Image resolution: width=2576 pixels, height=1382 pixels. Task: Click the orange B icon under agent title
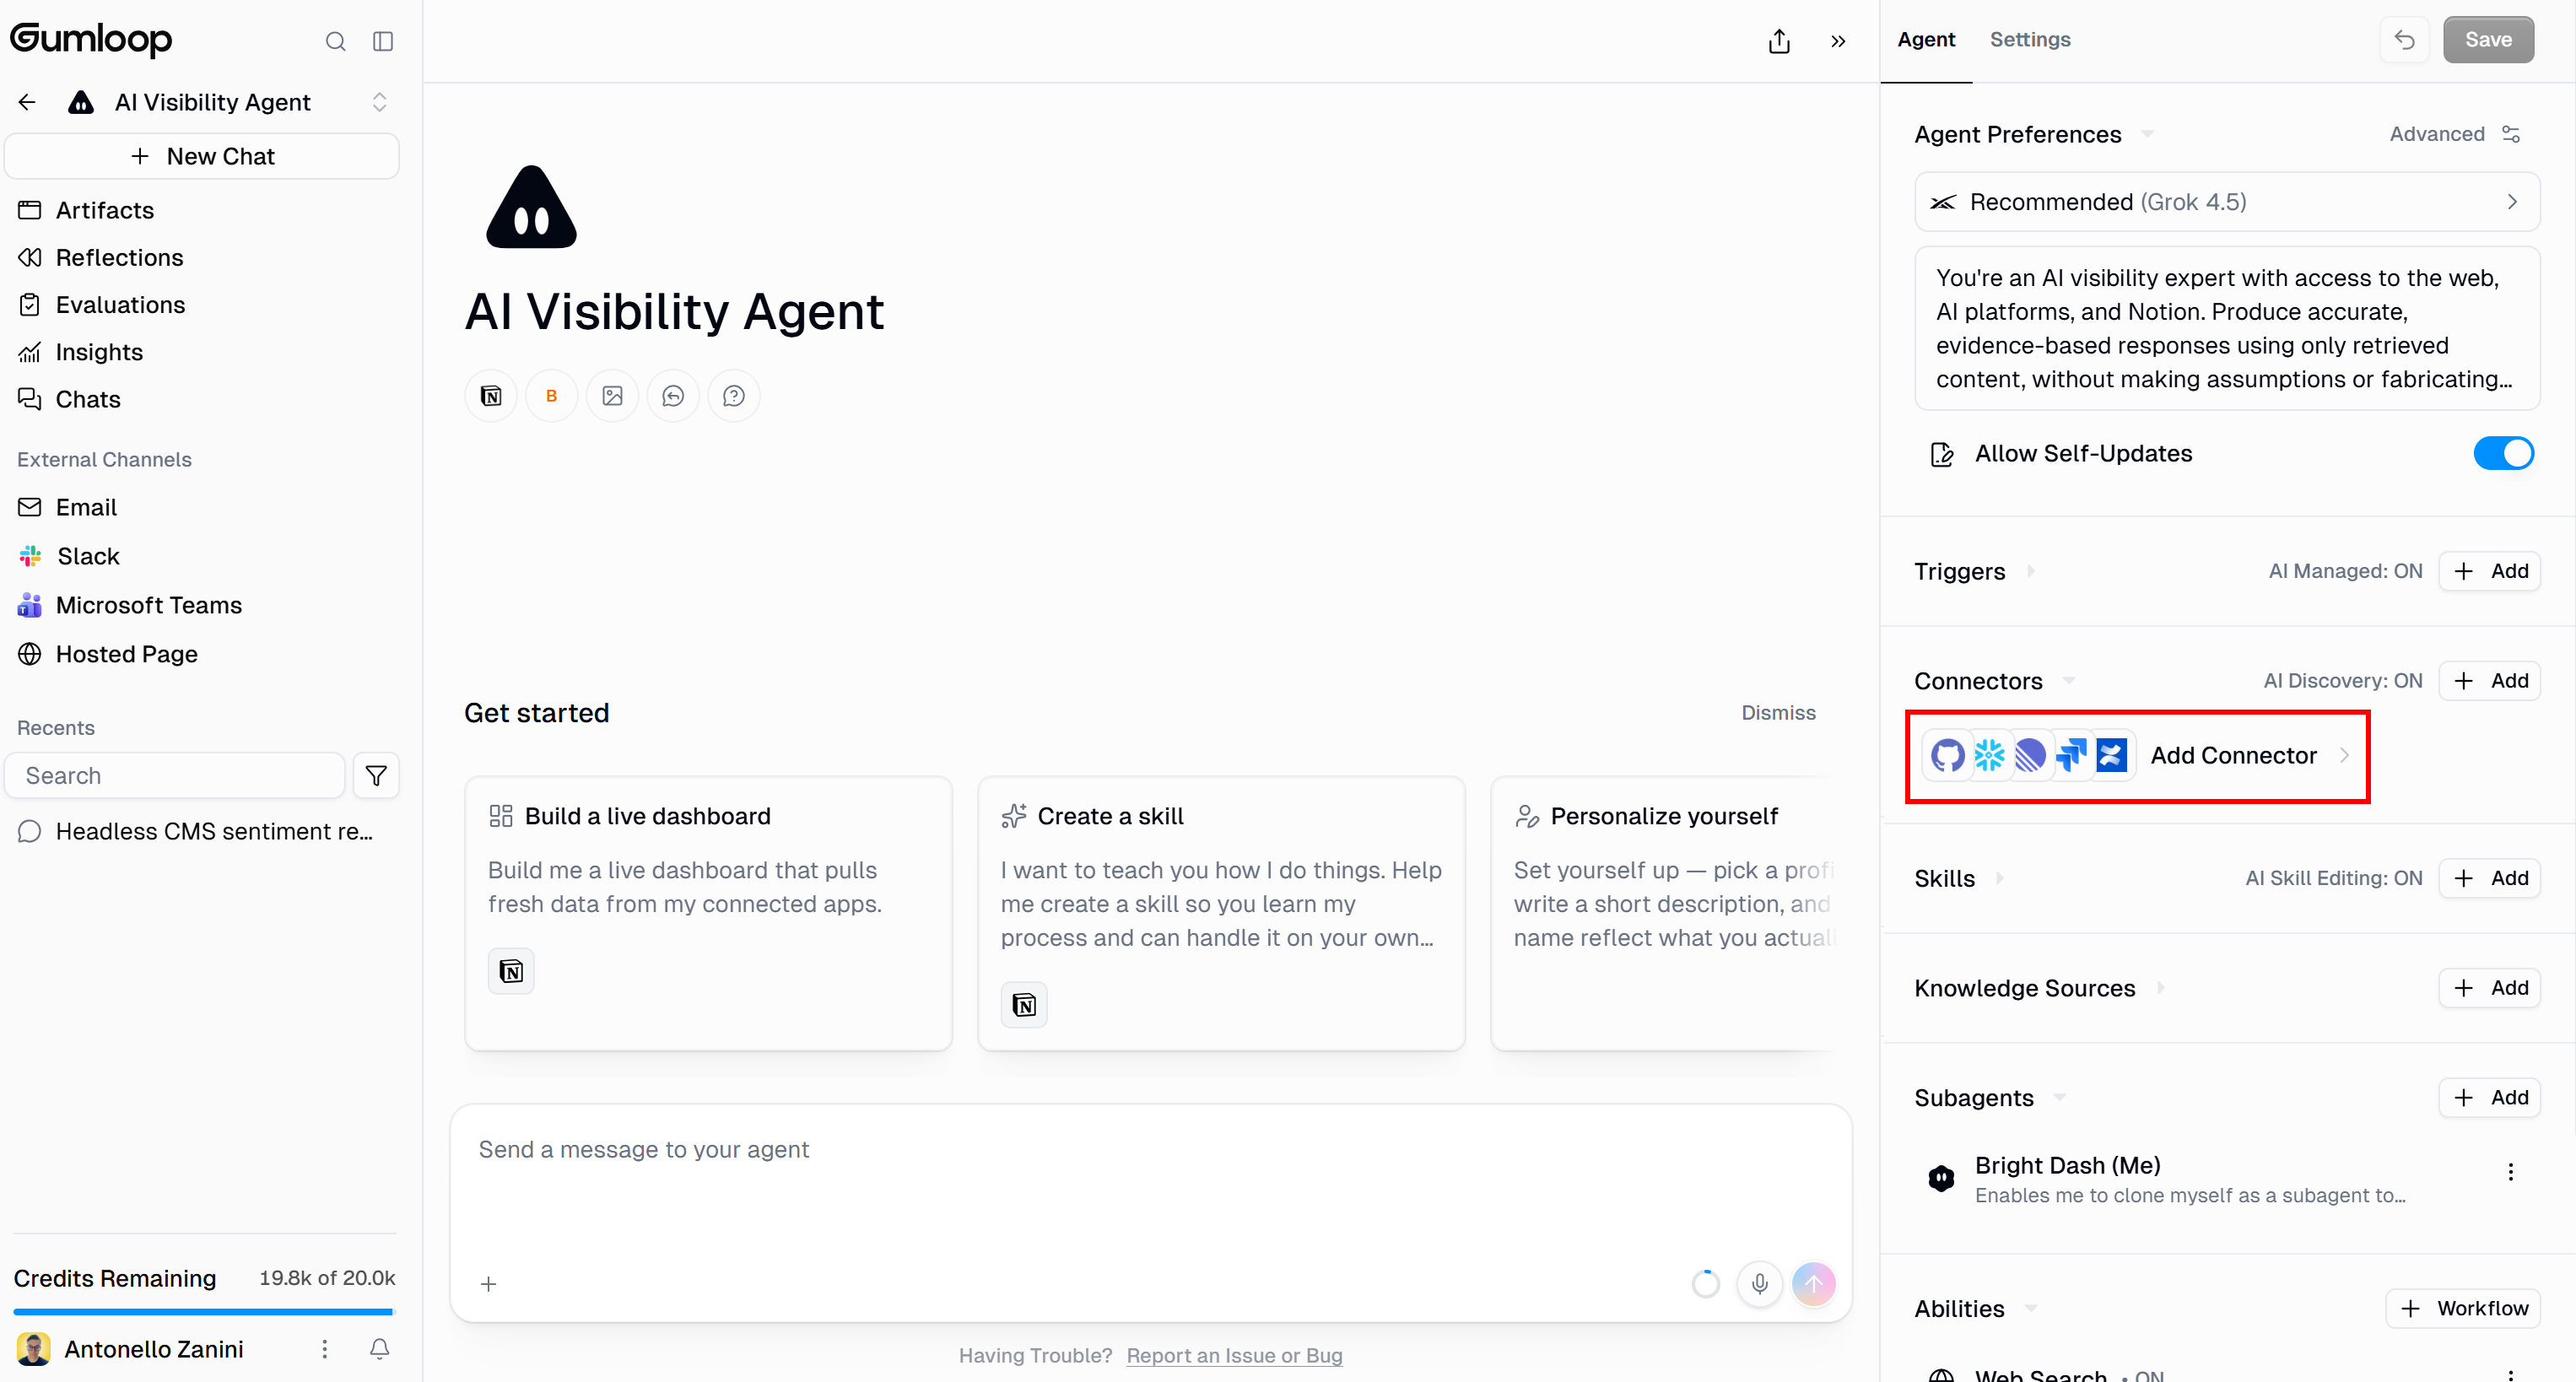(x=551, y=396)
